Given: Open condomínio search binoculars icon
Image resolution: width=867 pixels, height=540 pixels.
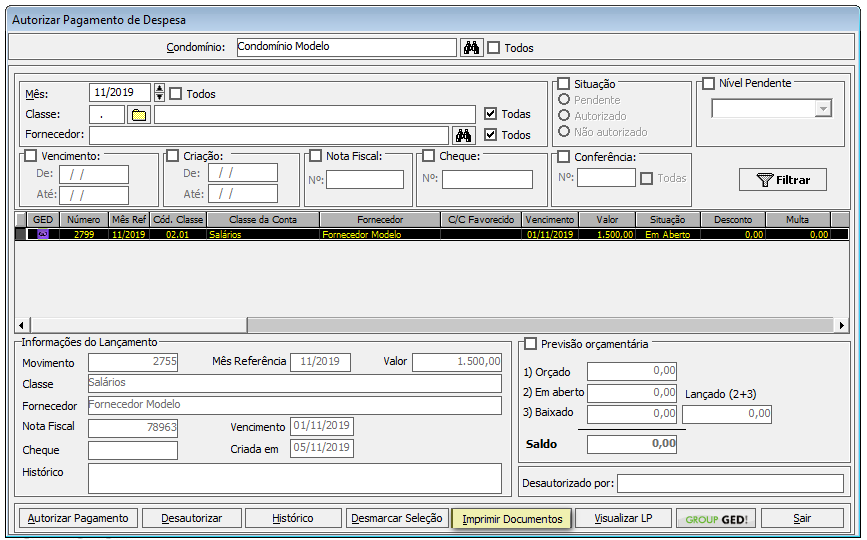Looking at the screenshot, I should tap(471, 48).
